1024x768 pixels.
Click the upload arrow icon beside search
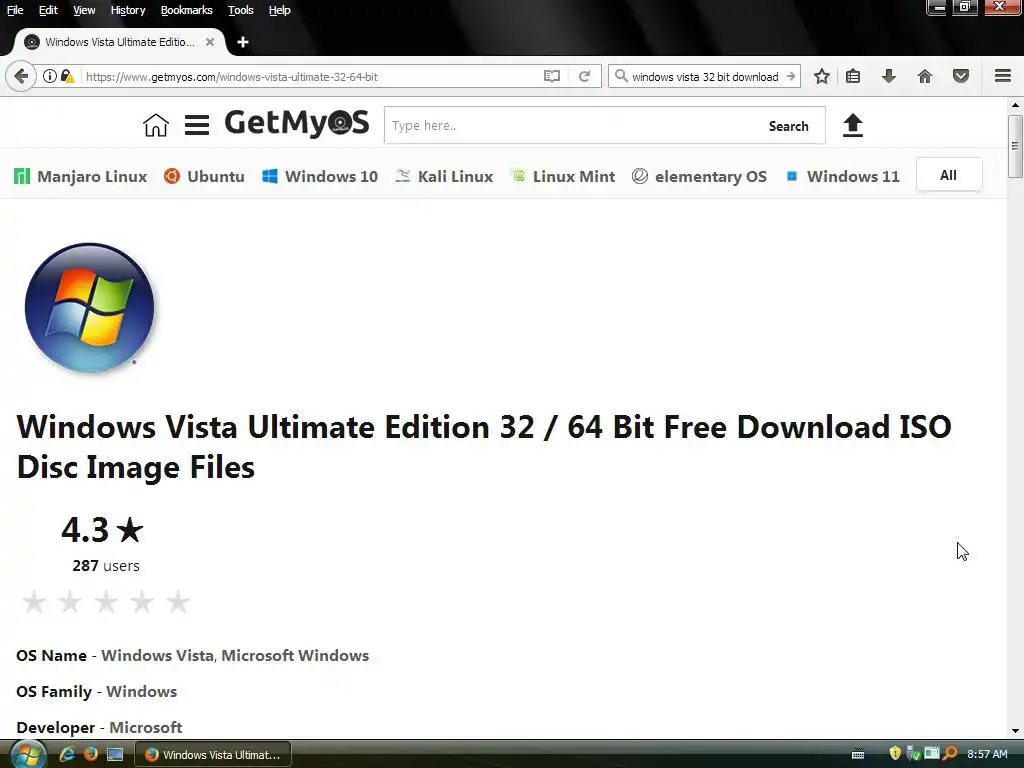[852, 125]
